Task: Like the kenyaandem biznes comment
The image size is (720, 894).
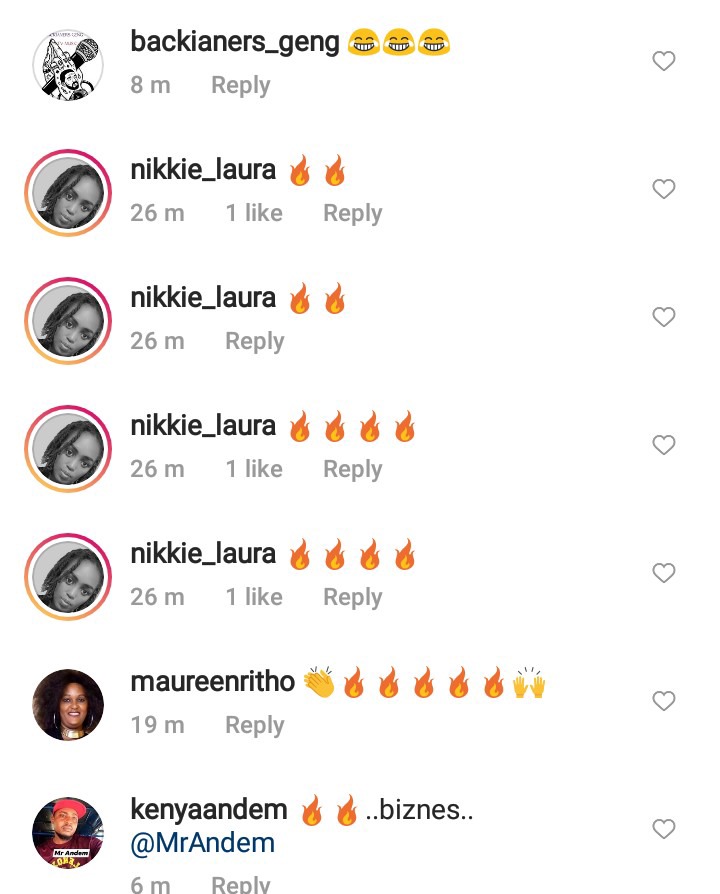Action: 664,829
